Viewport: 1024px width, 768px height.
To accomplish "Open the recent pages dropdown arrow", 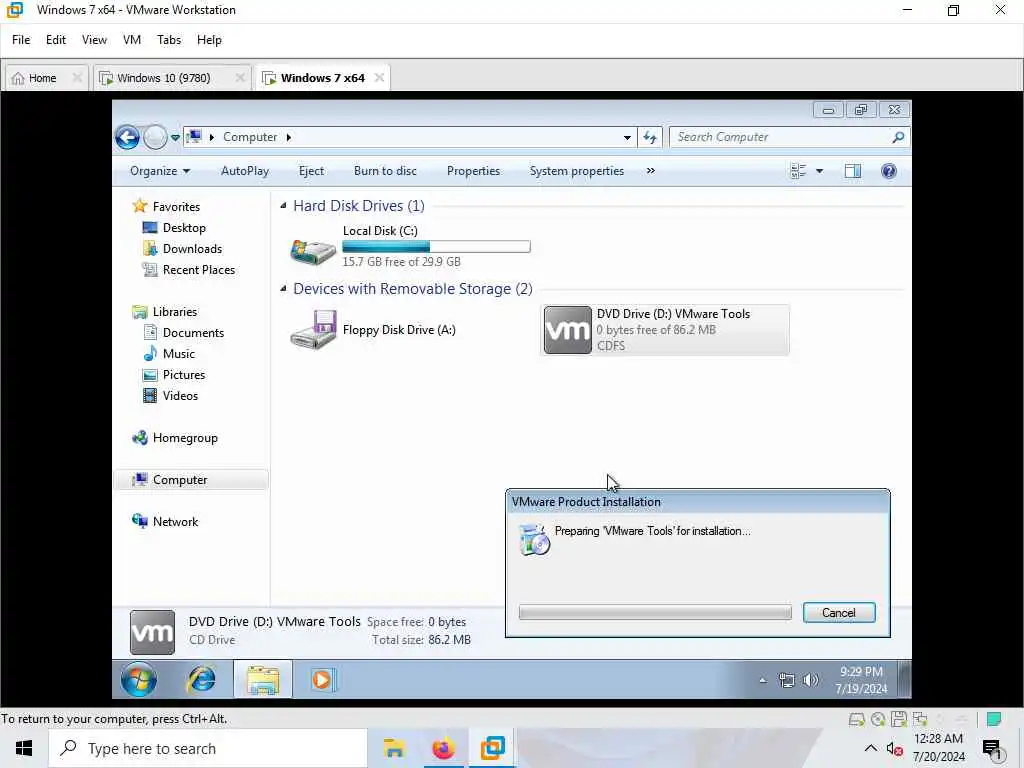I will pyautogui.click(x=175, y=138).
